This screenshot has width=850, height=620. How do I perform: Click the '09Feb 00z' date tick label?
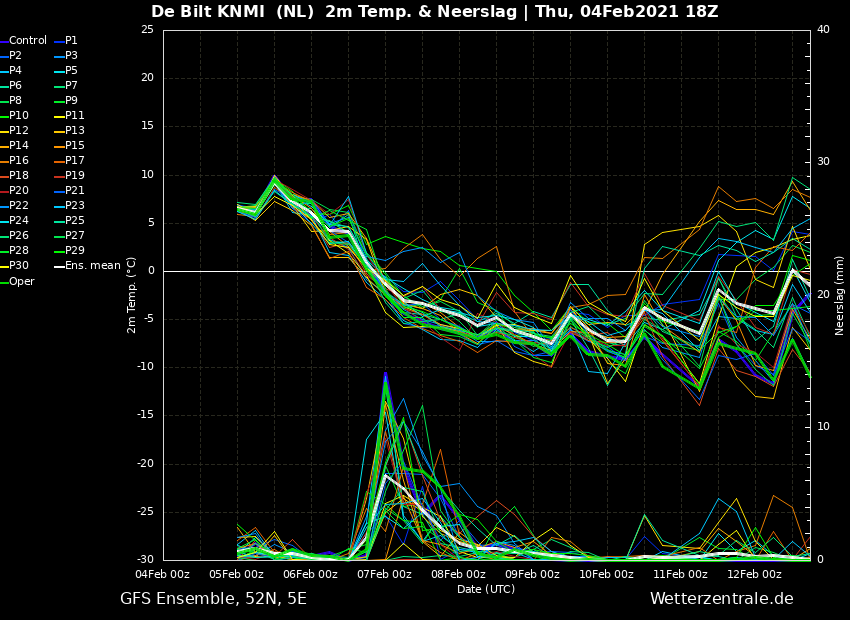pyautogui.click(x=532, y=574)
